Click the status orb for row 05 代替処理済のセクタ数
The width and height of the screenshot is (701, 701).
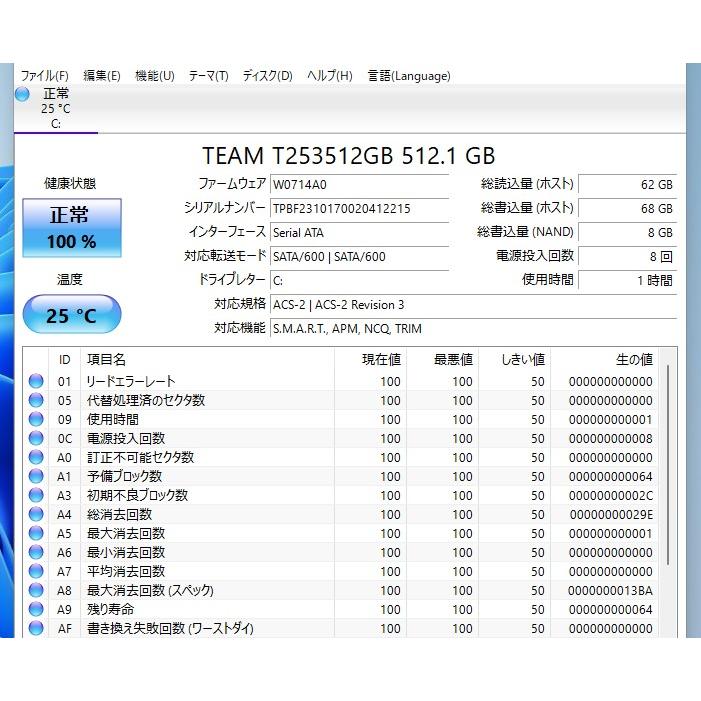click(x=36, y=400)
